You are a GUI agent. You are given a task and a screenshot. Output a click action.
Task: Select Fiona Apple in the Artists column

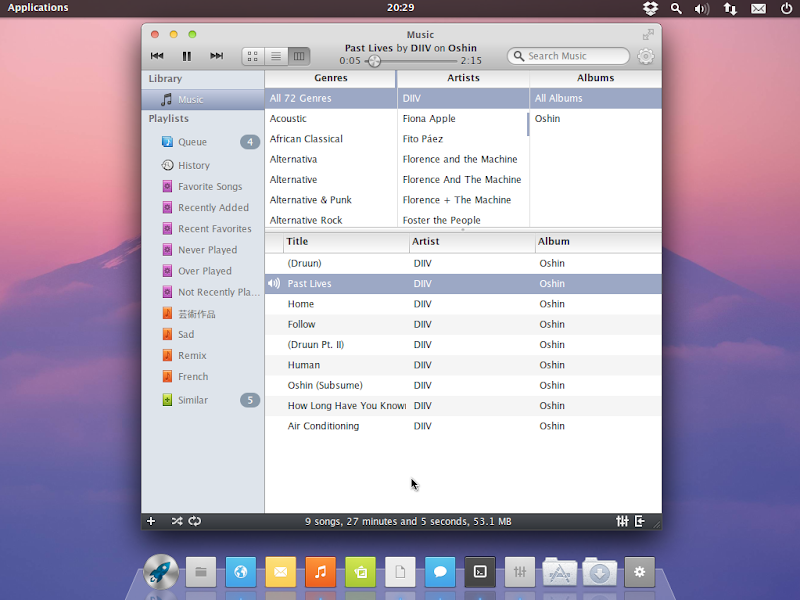click(x=429, y=119)
